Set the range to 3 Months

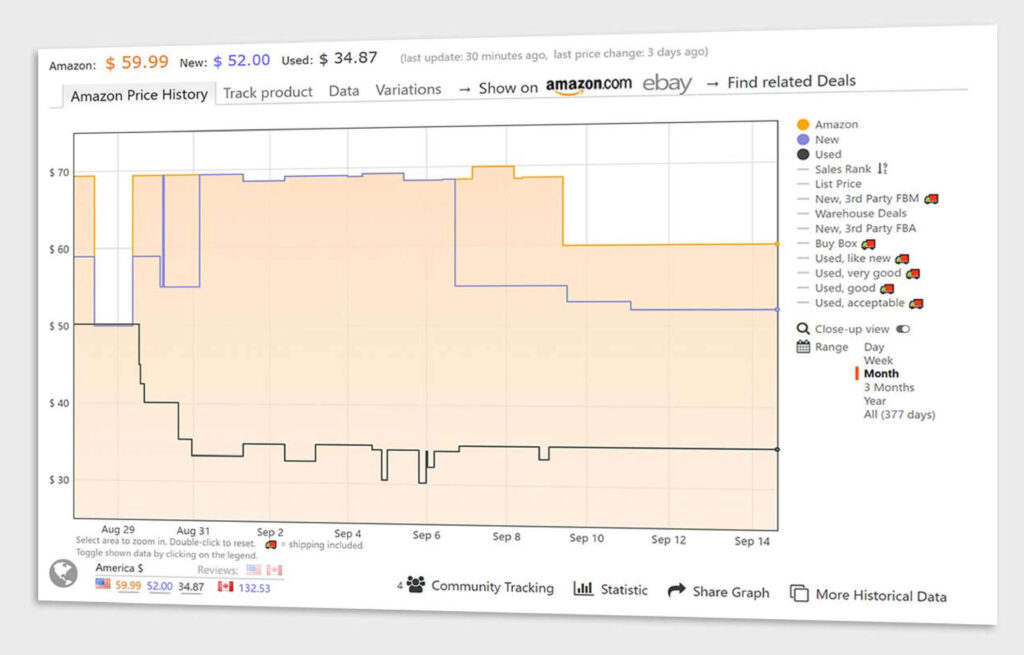889,387
